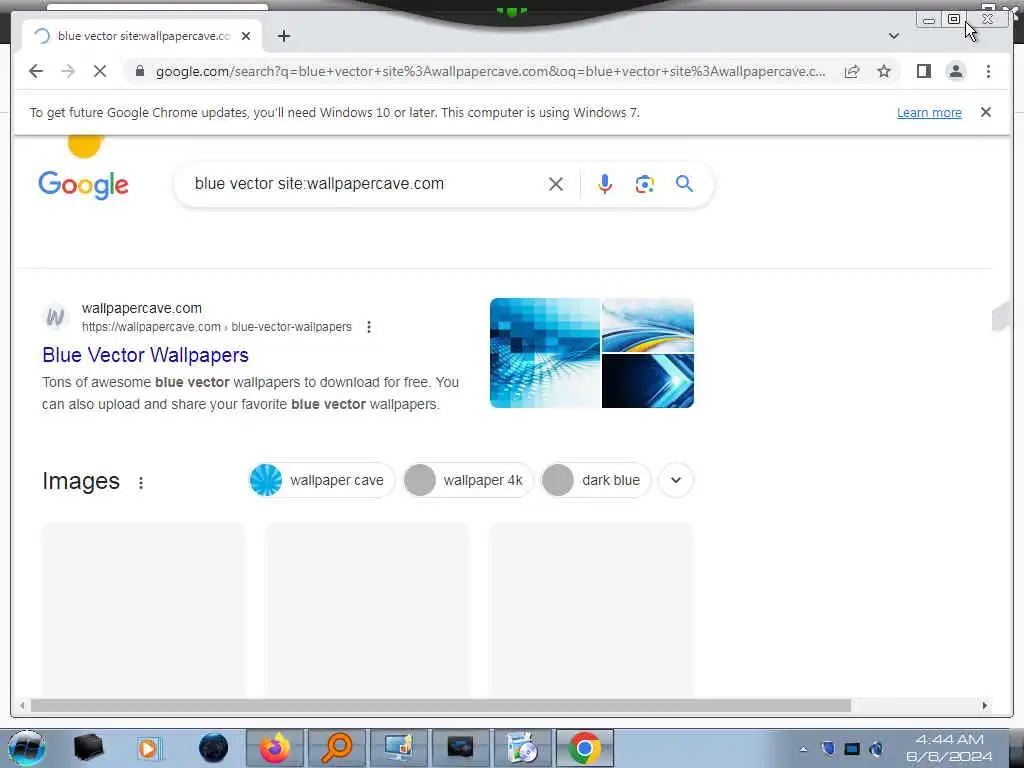
Task: Open the wallpapercave result options menu
Action: click(369, 327)
